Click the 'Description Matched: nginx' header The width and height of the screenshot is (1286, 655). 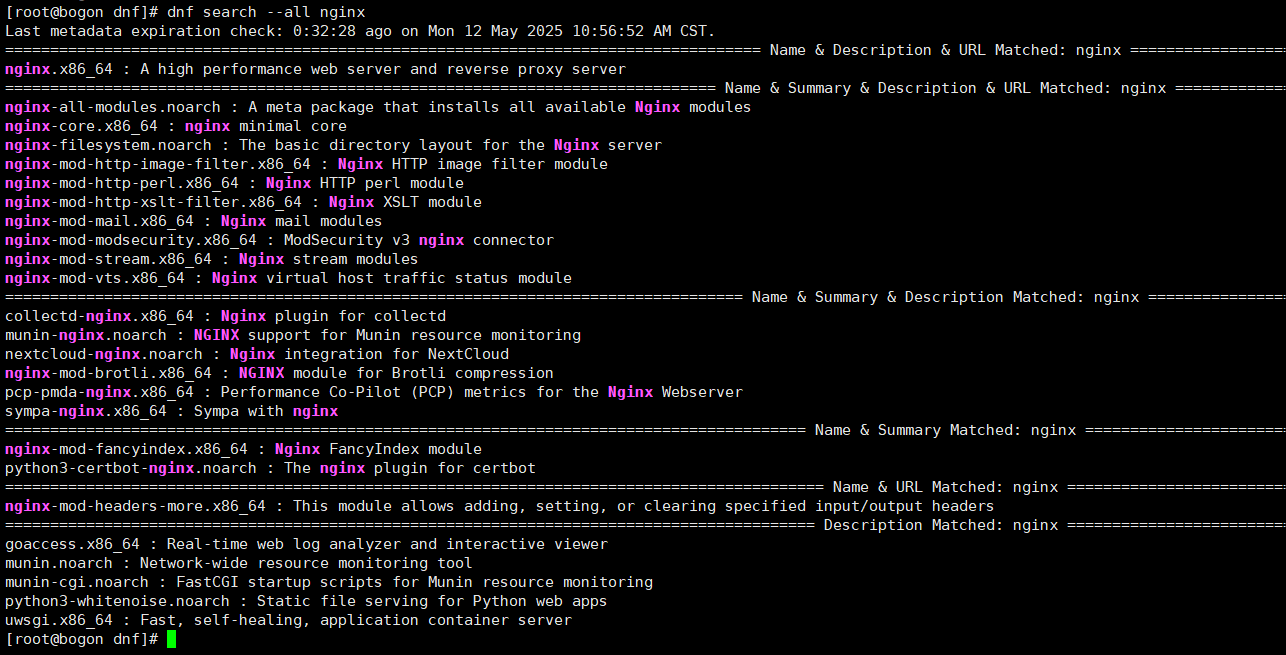[941, 525]
